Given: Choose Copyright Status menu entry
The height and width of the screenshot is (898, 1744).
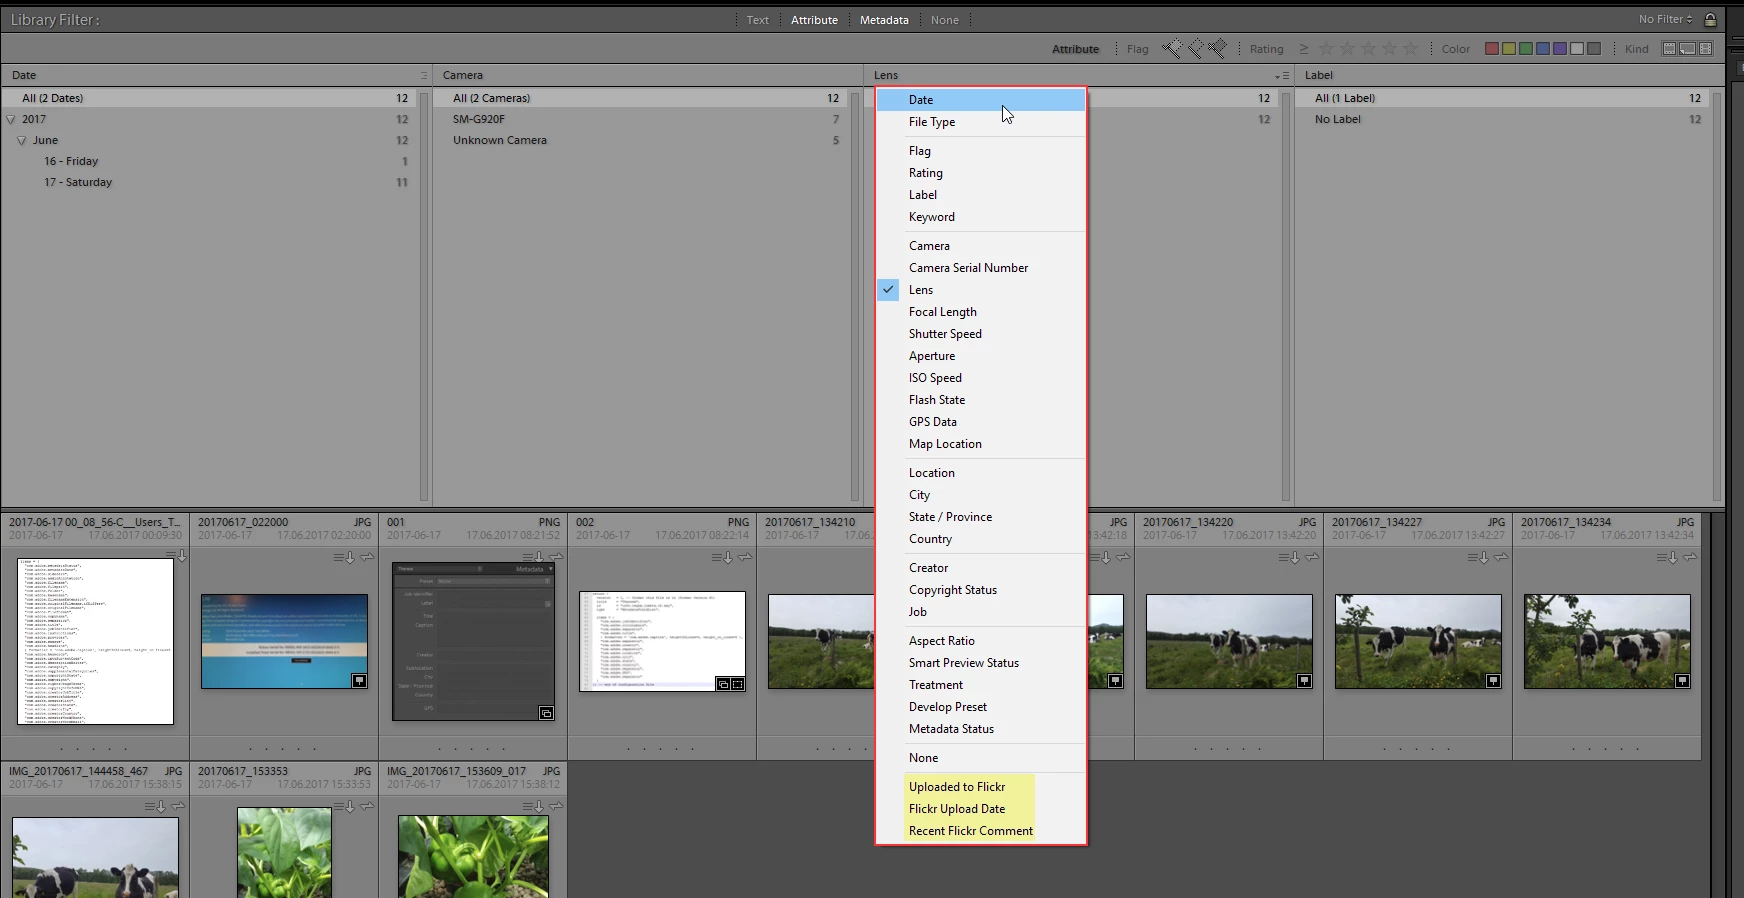Looking at the screenshot, I should click(x=981, y=590).
